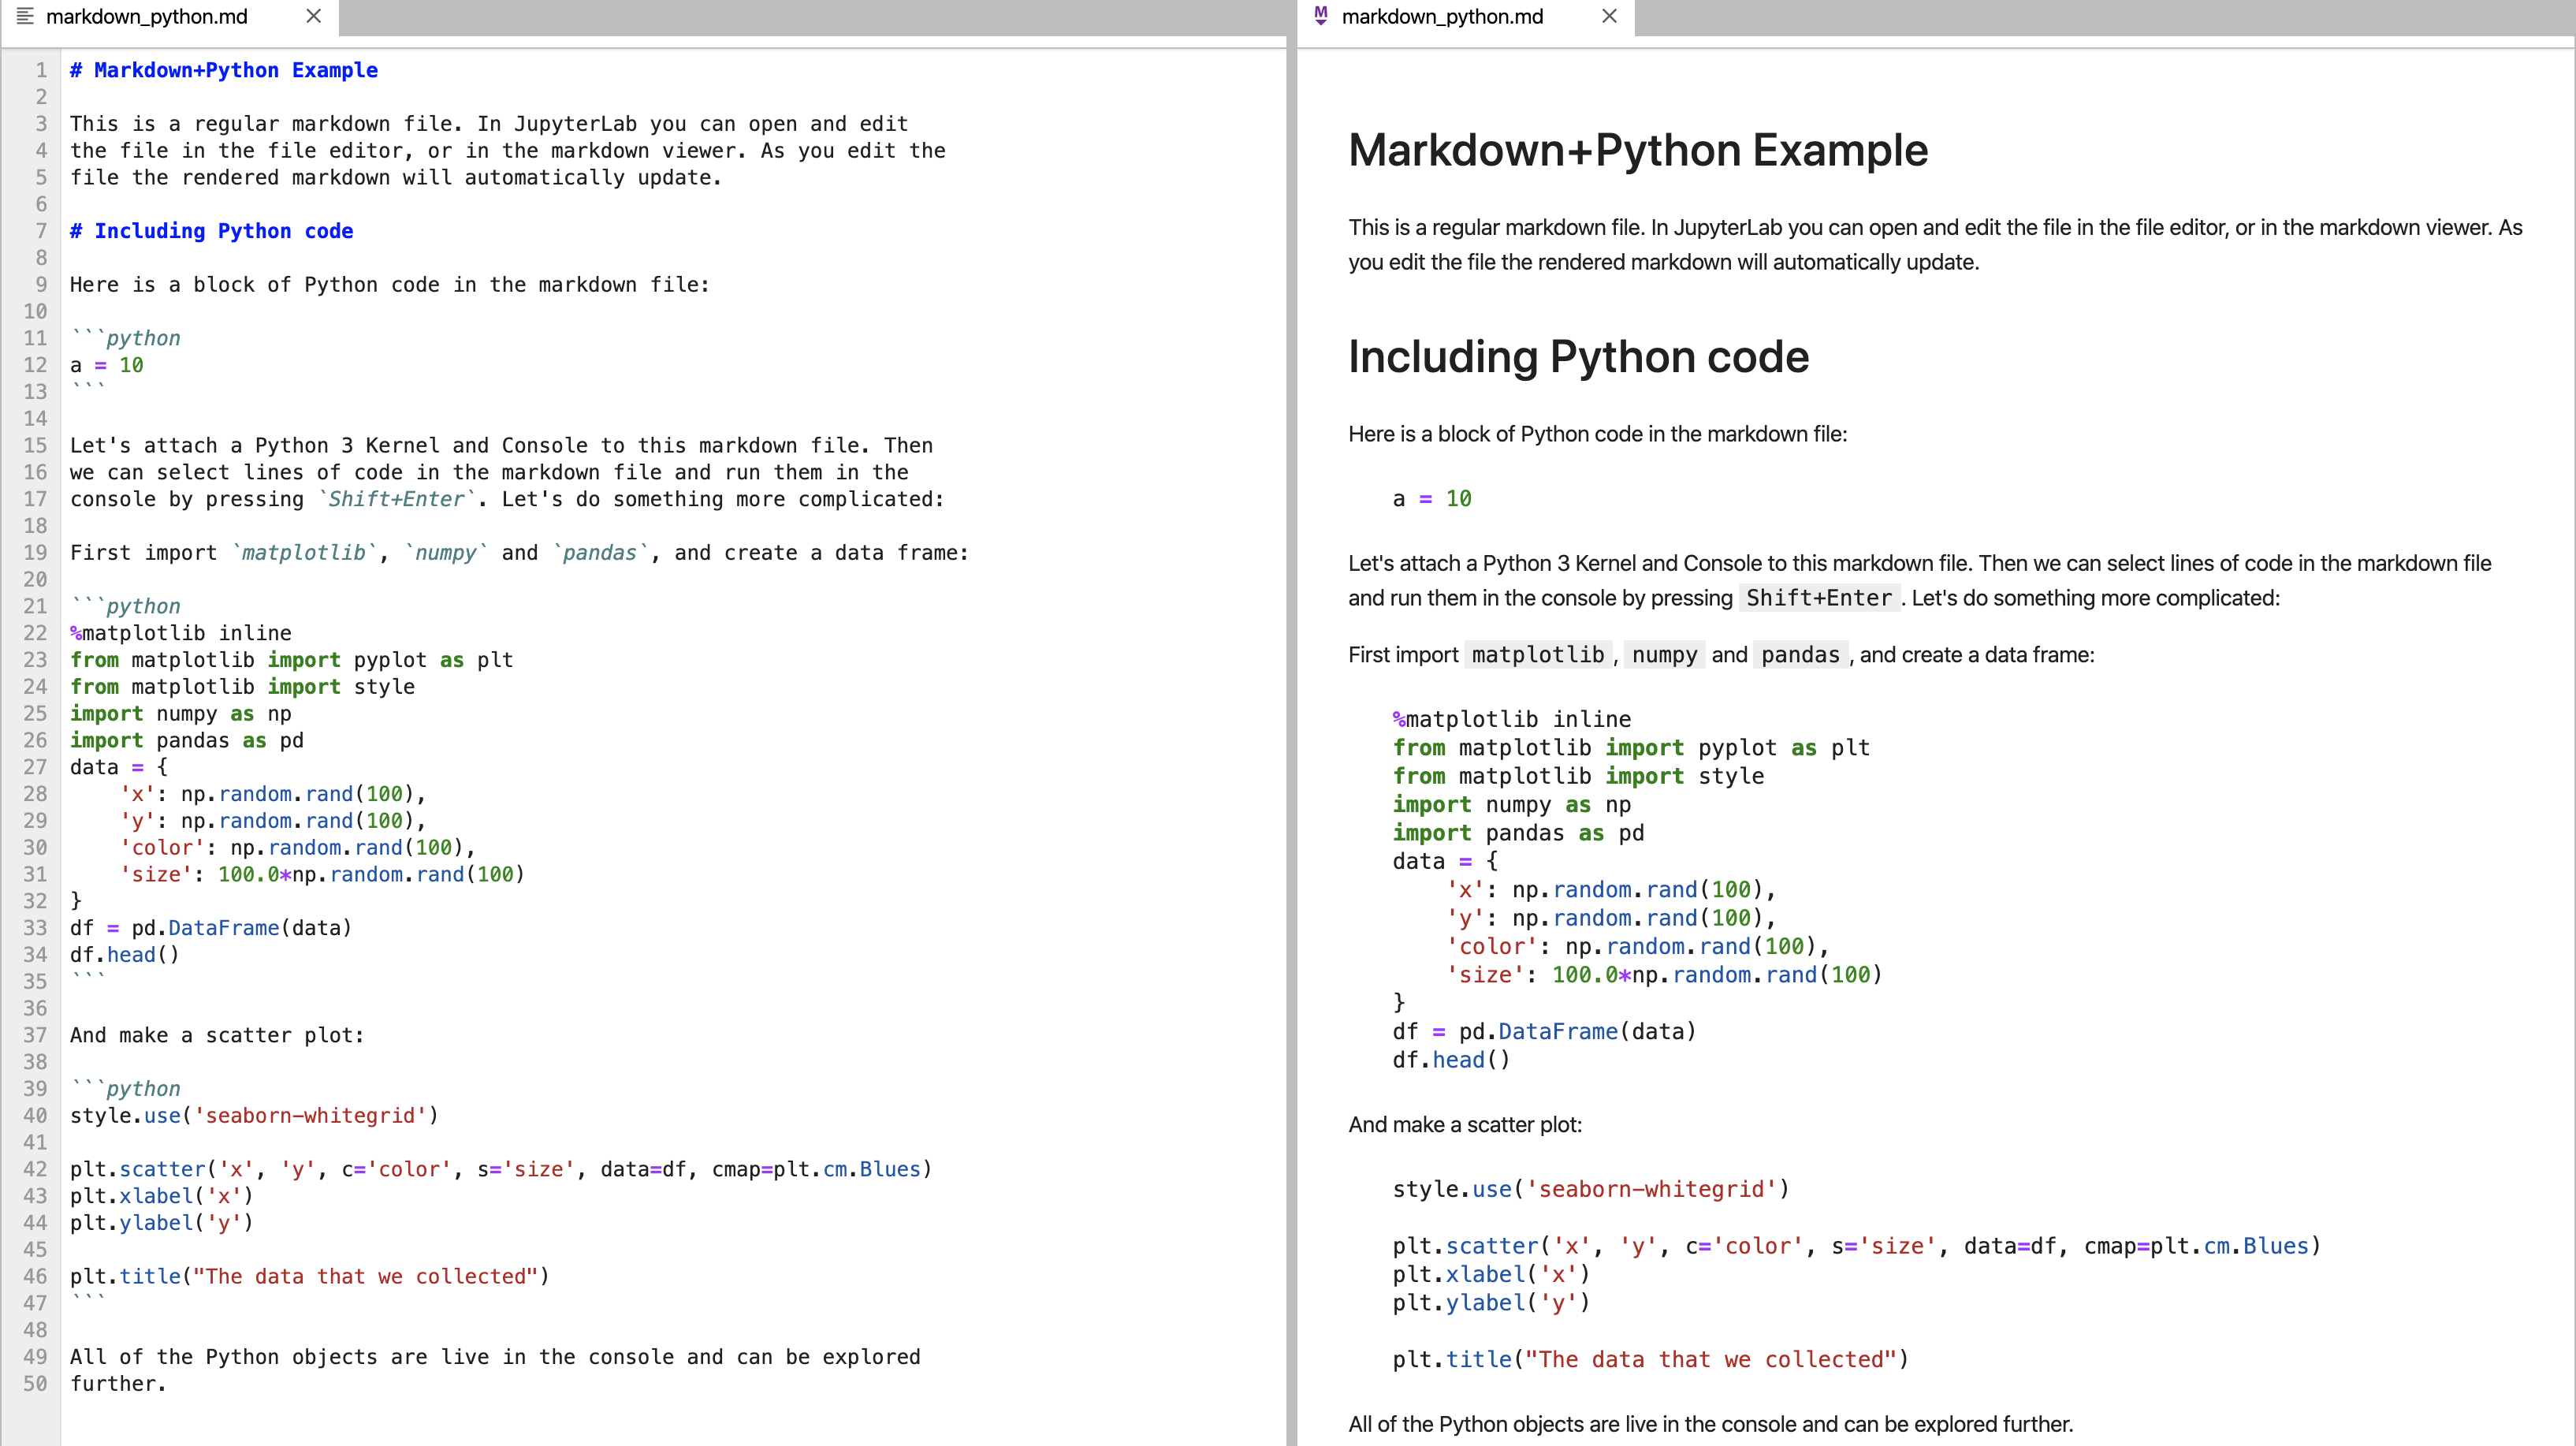This screenshot has width=2576, height=1446.
Task: Click the plt.title line in the editor
Action: 309,1277
